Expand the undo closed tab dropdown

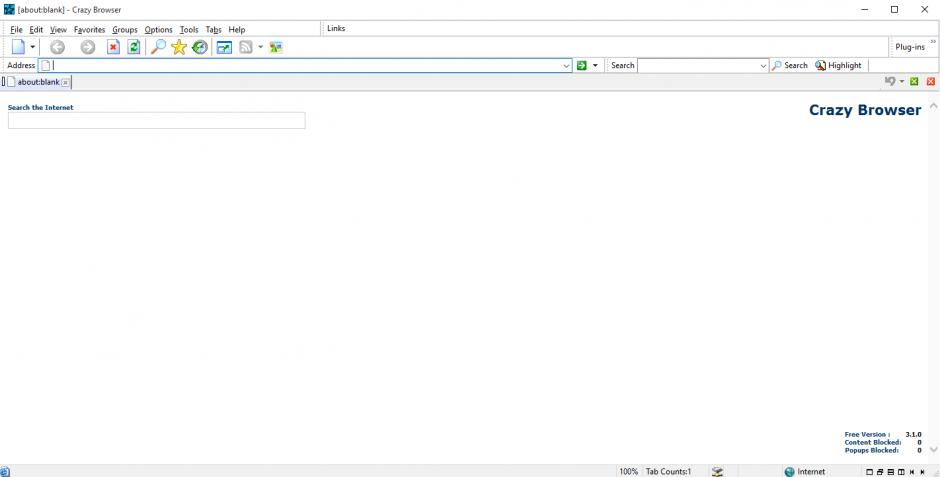(901, 81)
